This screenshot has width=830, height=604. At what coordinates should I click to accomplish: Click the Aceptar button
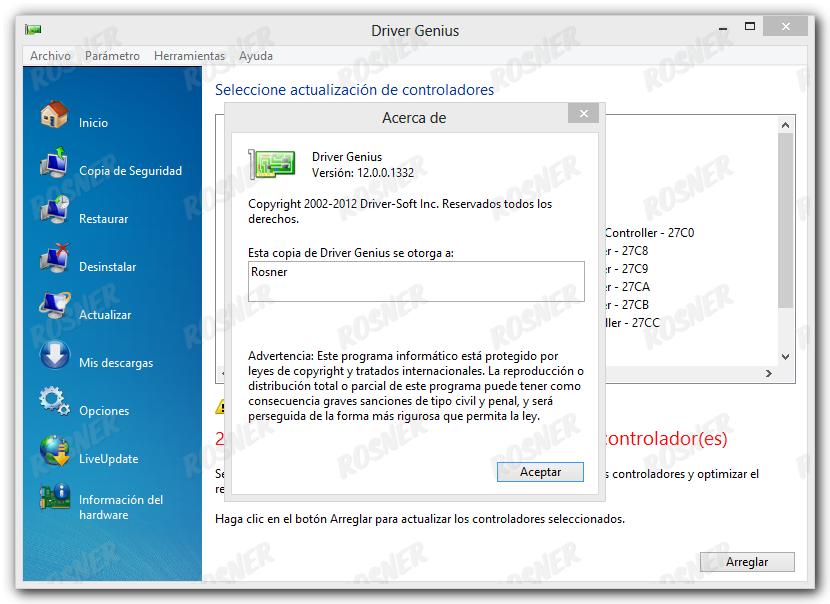tap(540, 472)
